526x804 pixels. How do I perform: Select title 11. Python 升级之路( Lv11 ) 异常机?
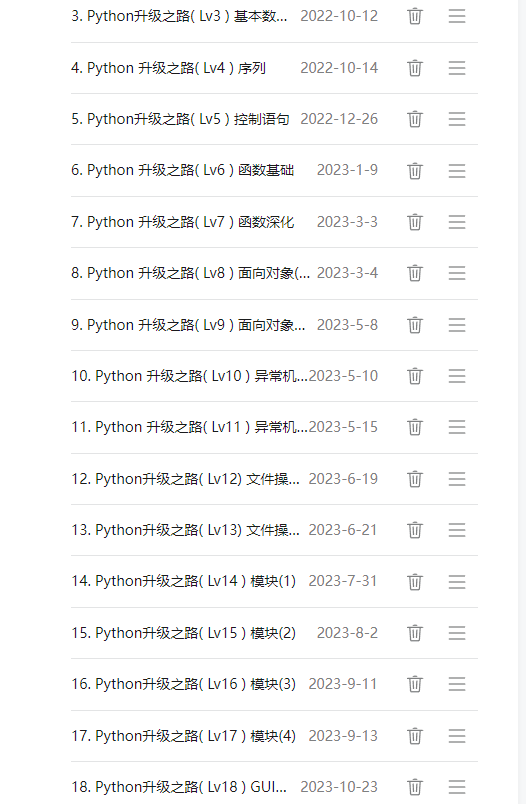189,427
